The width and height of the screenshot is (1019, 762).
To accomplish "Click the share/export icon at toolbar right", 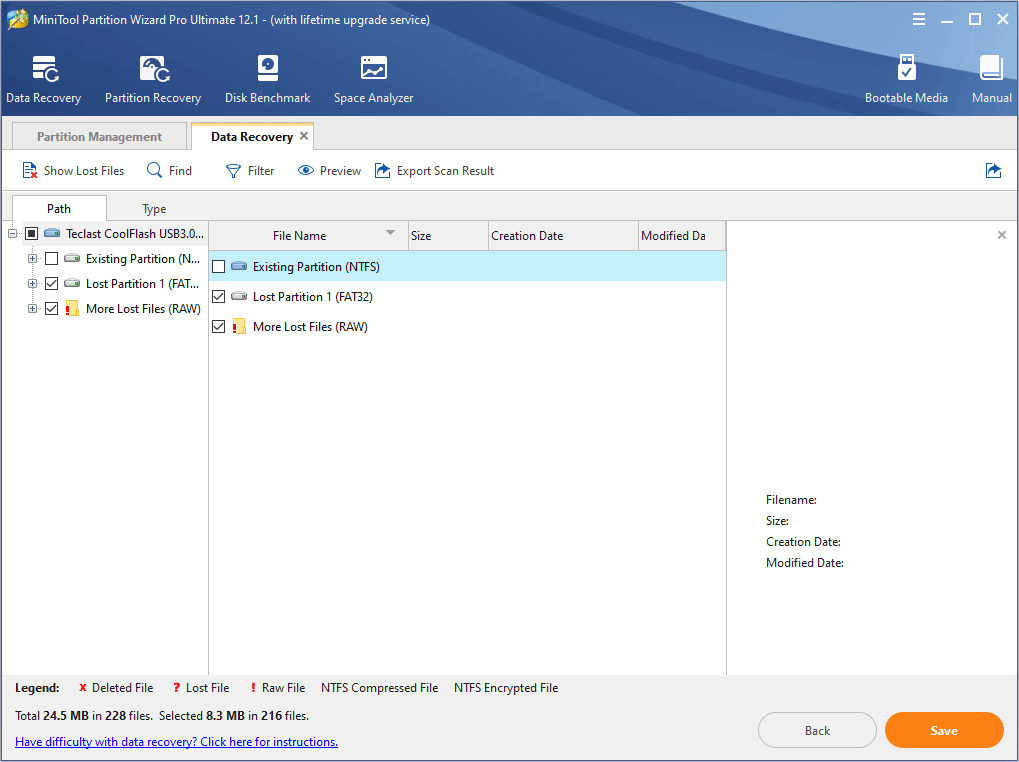I will pyautogui.click(x=993, y=171).
